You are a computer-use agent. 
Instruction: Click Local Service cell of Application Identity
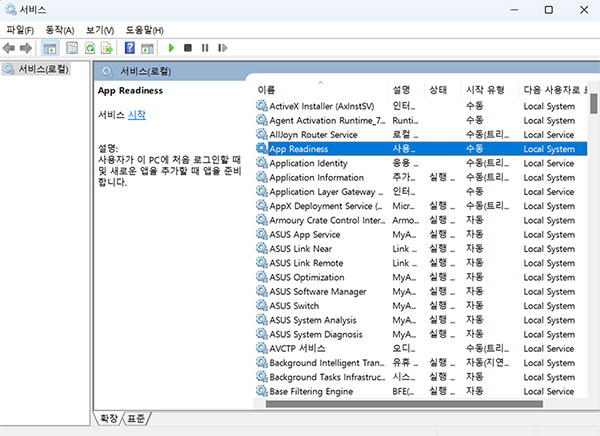click(549, 163)
